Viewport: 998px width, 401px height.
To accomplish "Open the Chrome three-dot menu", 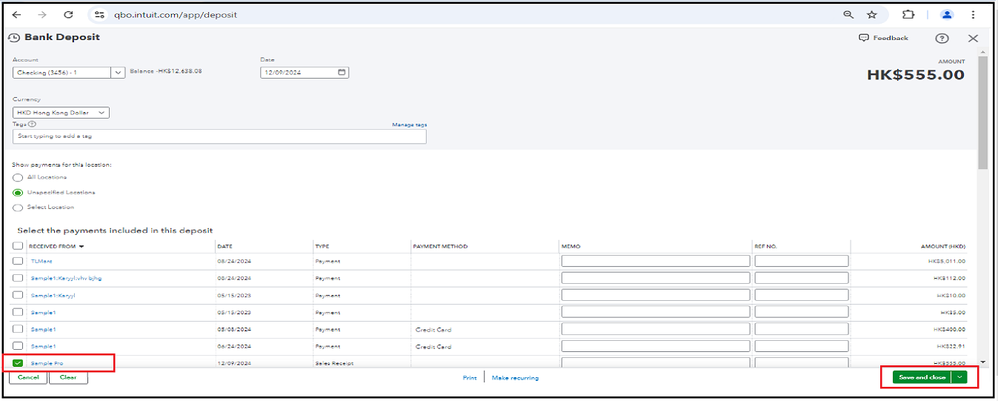I will 973,15.
